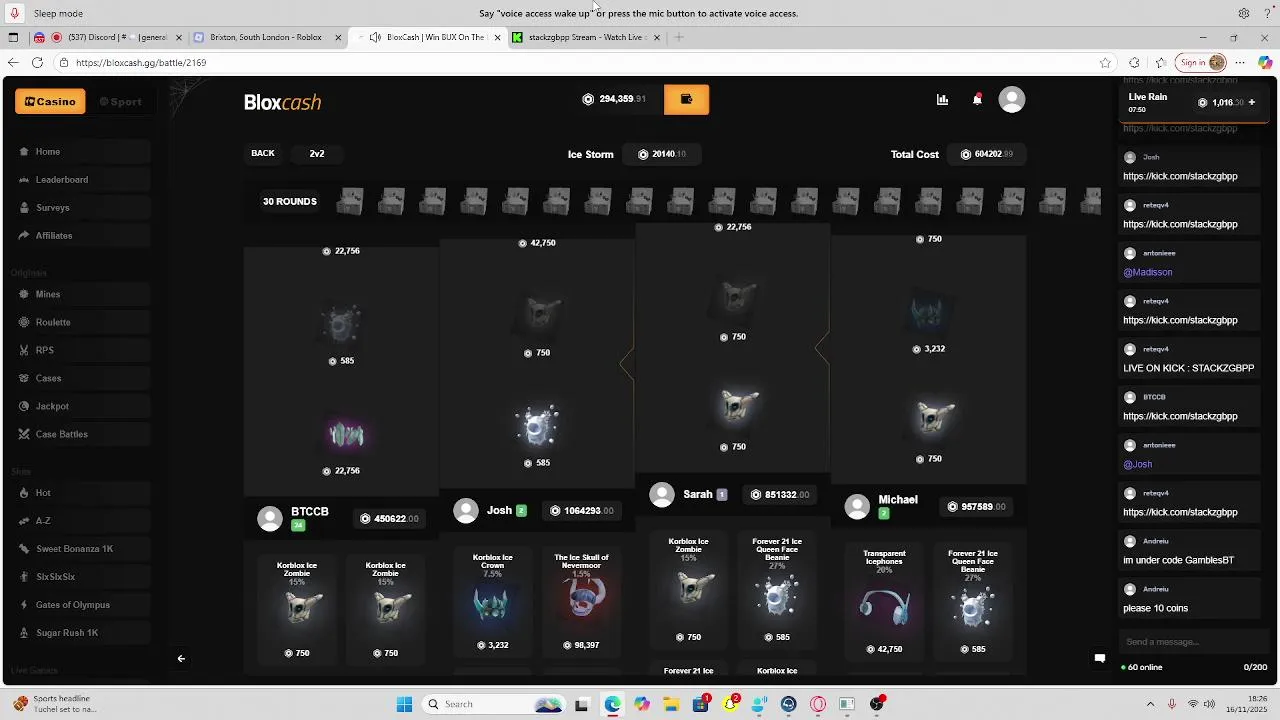Open the tab actions menu in Edge
Image resolution: width=1280 pixels, height=720 pixels.
pos(13,37)
